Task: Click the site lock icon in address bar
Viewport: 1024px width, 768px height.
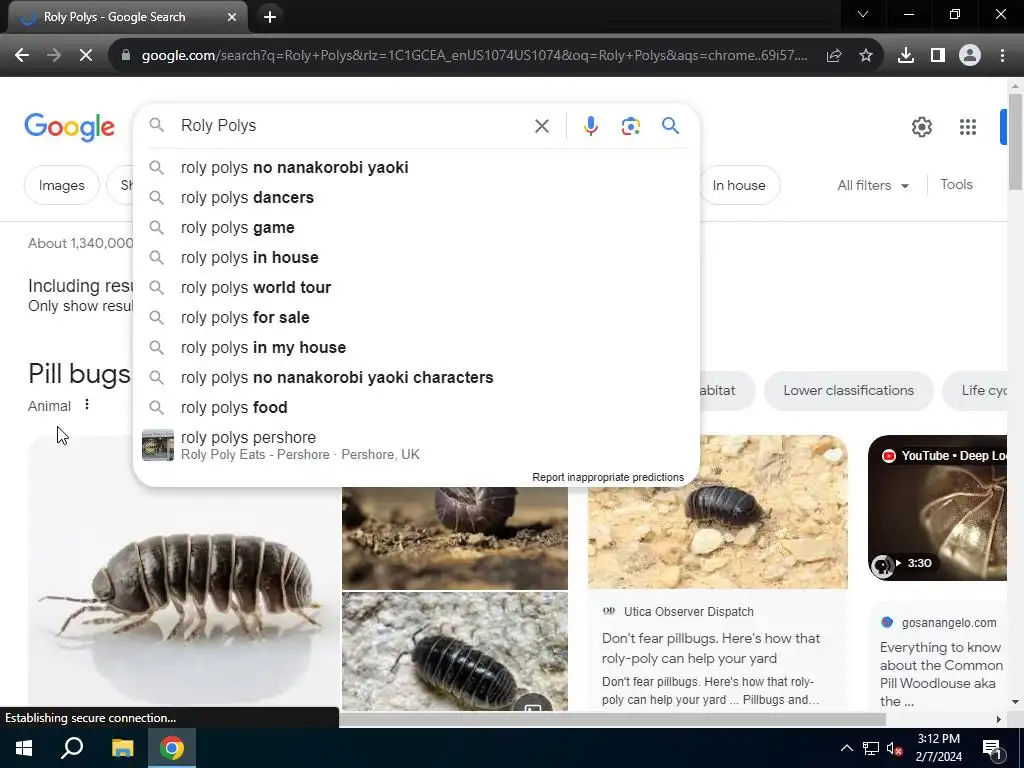Action: (x=126, y=56)
